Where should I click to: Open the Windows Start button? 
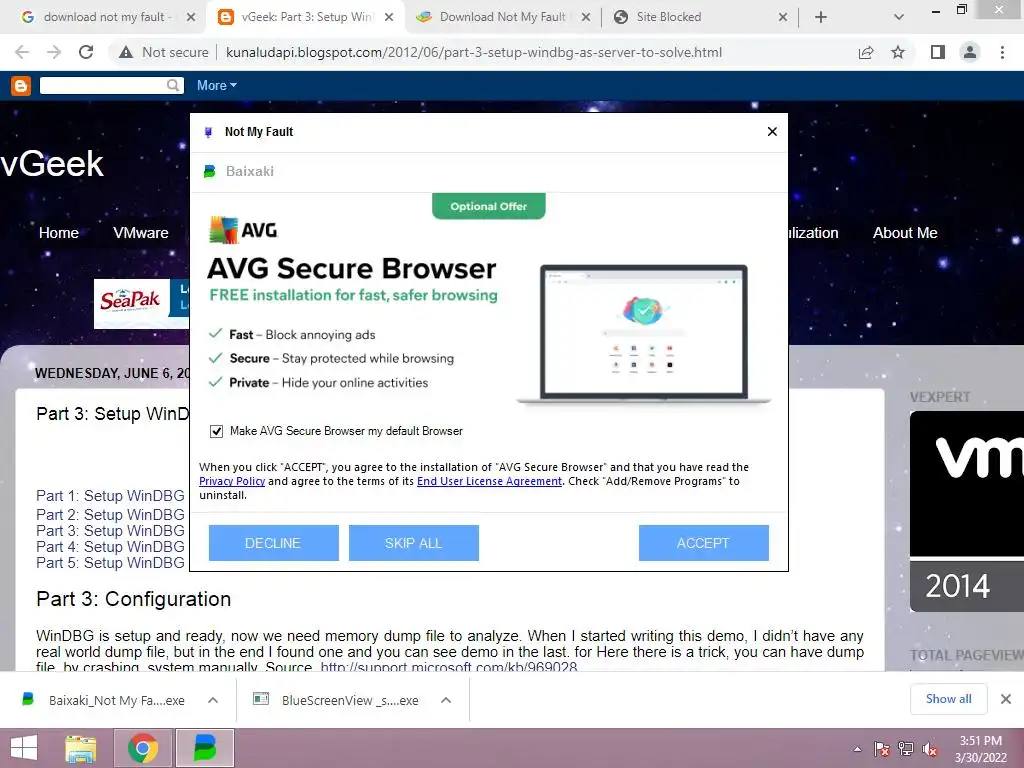24,748
